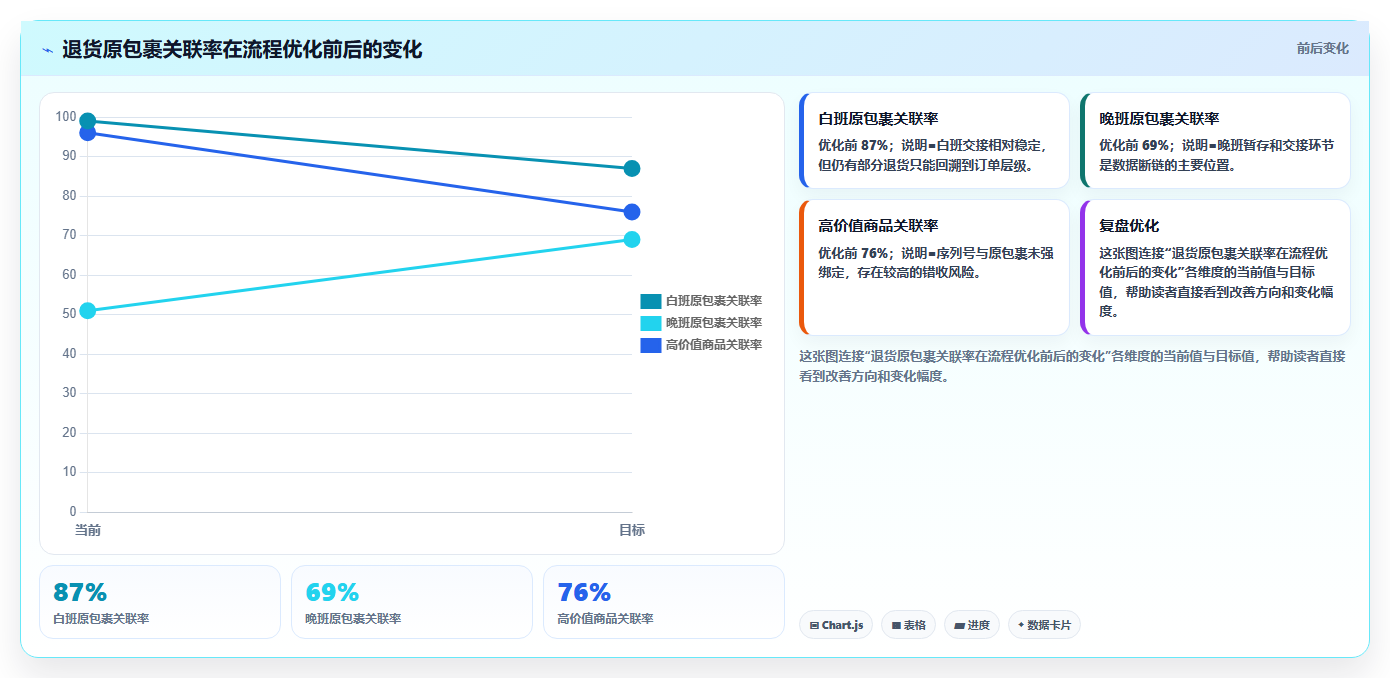Select the 进度 tag
Image resolution: width=1390 pixels, height=678 pixels.
click(972, 625)
